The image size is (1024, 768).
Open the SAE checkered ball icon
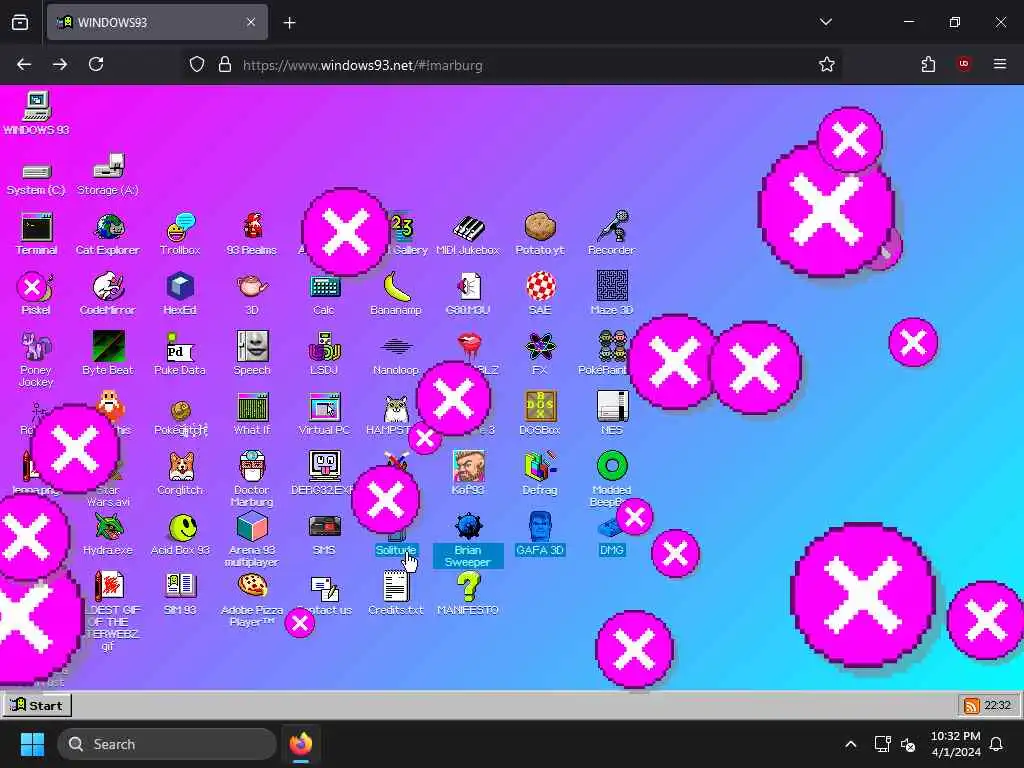coord(540,287)
